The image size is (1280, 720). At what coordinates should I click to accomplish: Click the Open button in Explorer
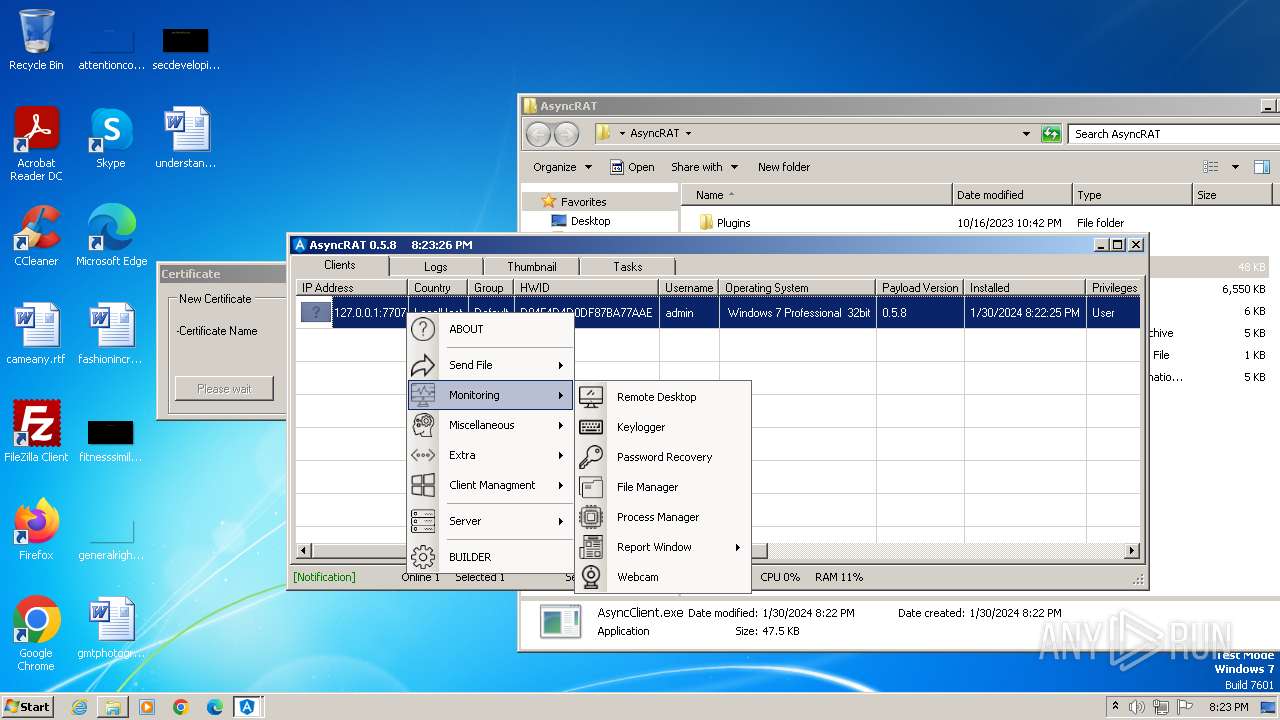pos(632,167)
